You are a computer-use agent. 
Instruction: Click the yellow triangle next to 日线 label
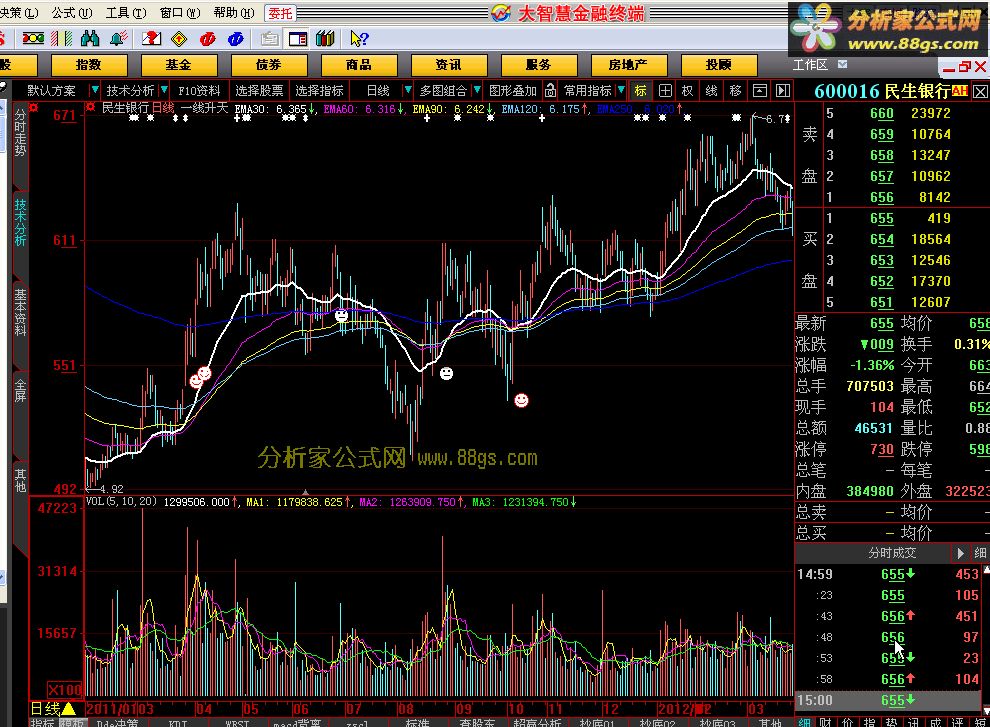click(x=68, y=708)
